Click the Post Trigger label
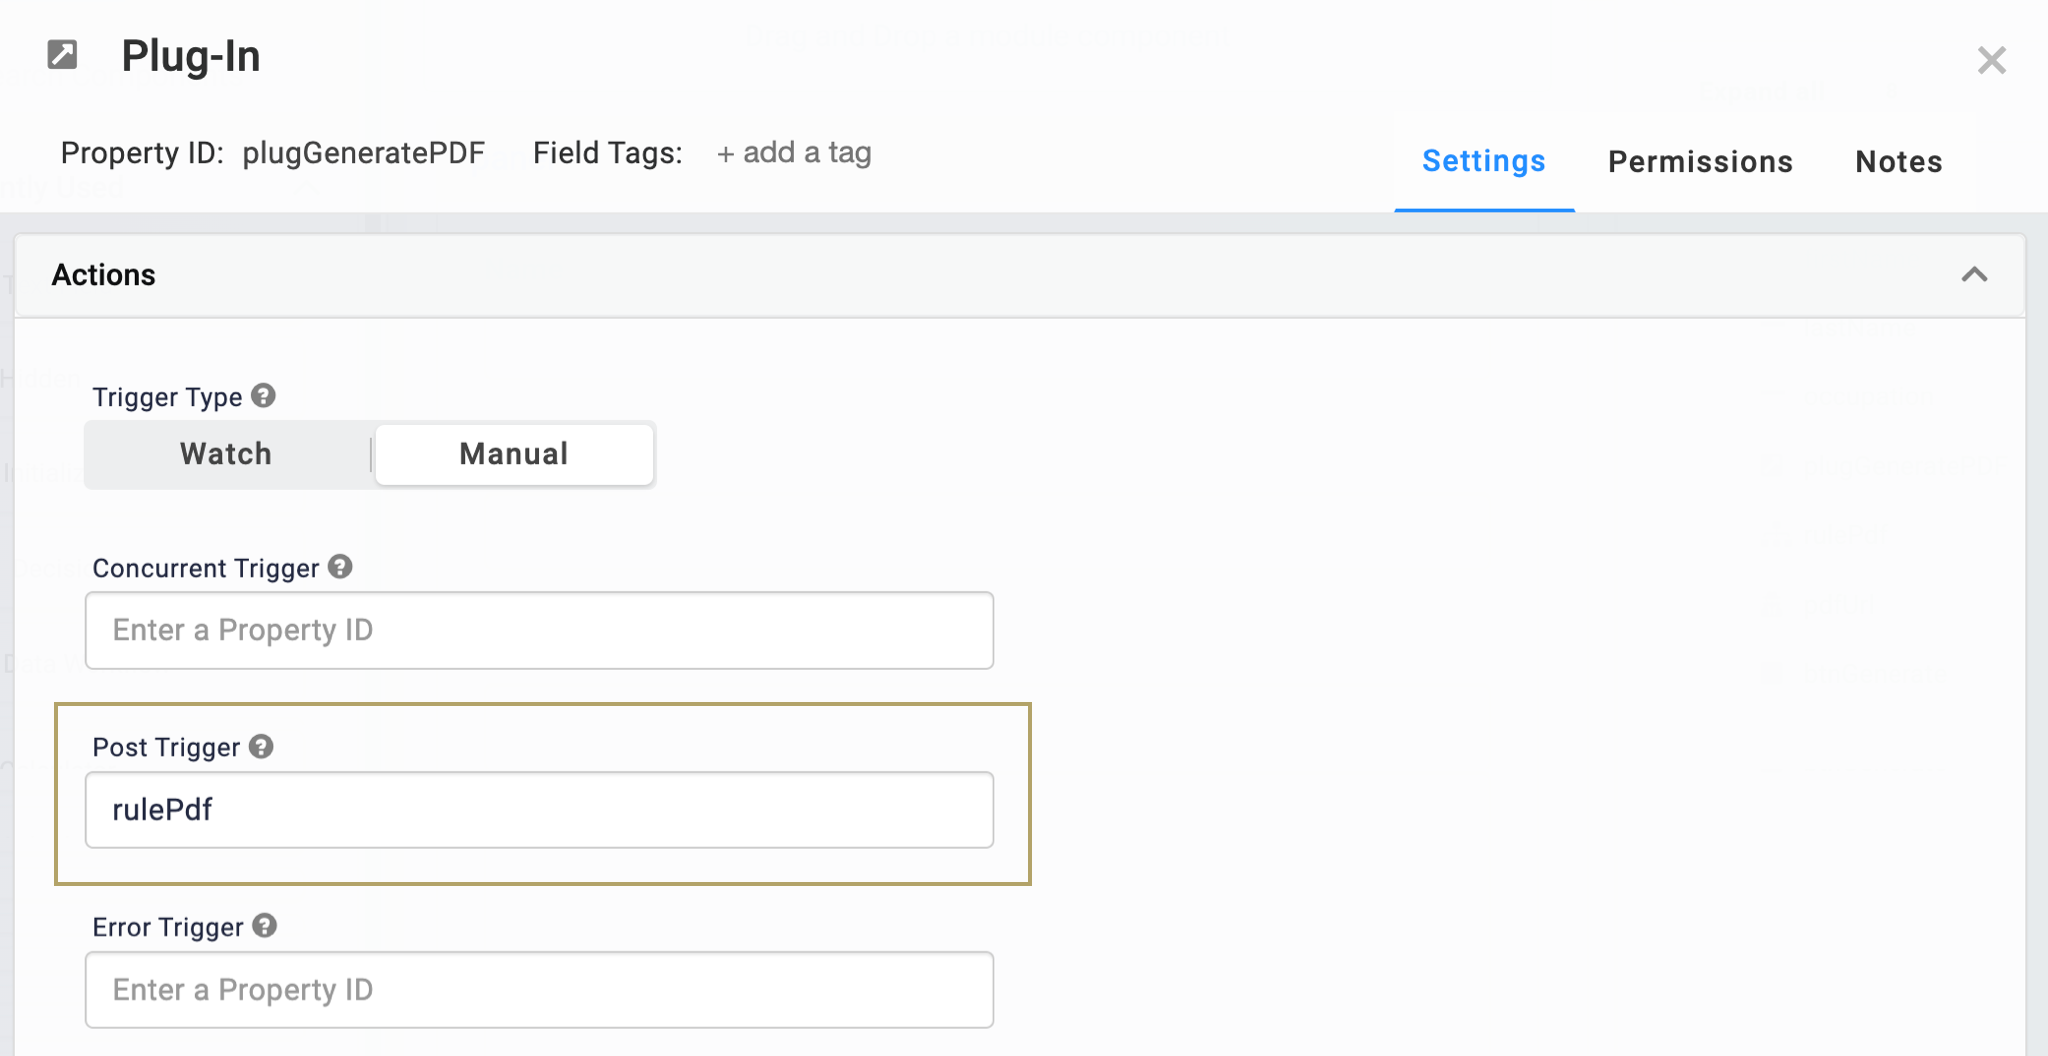The image size is (2048, 1056). click(x=166, y=747)
